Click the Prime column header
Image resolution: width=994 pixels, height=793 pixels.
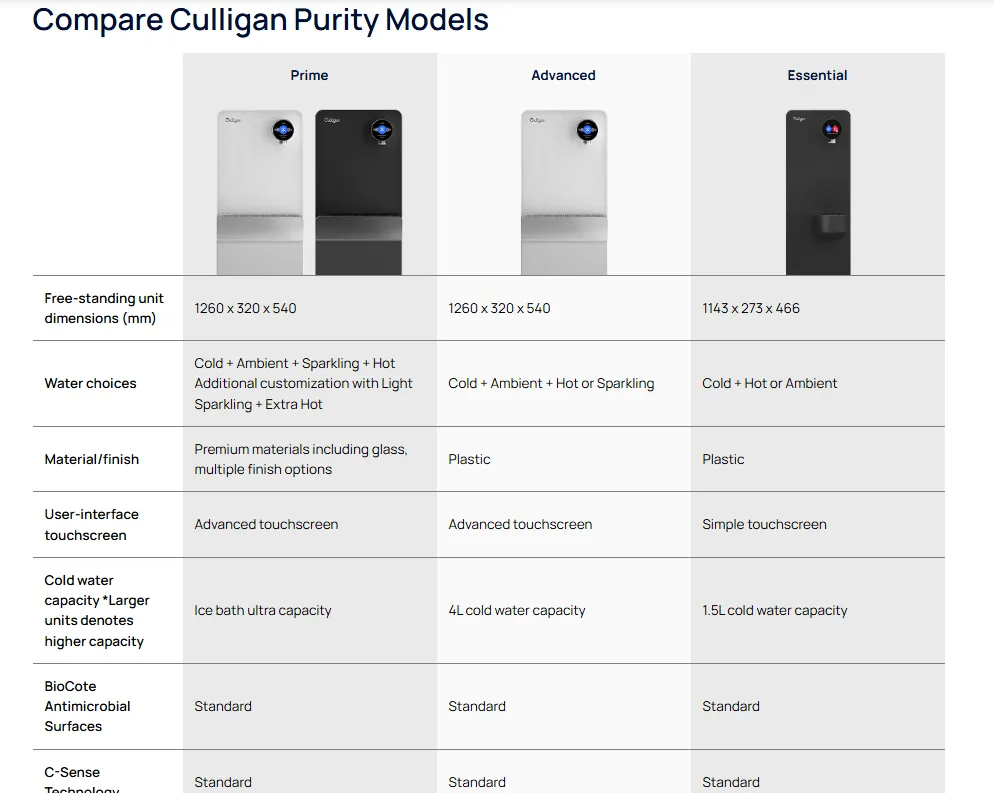point(309,75)
